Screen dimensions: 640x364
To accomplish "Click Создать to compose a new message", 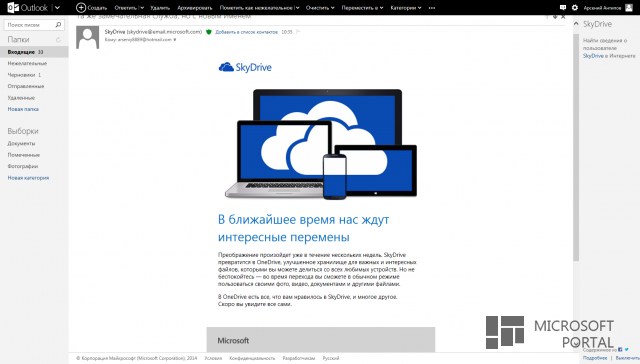I will 92,7.
